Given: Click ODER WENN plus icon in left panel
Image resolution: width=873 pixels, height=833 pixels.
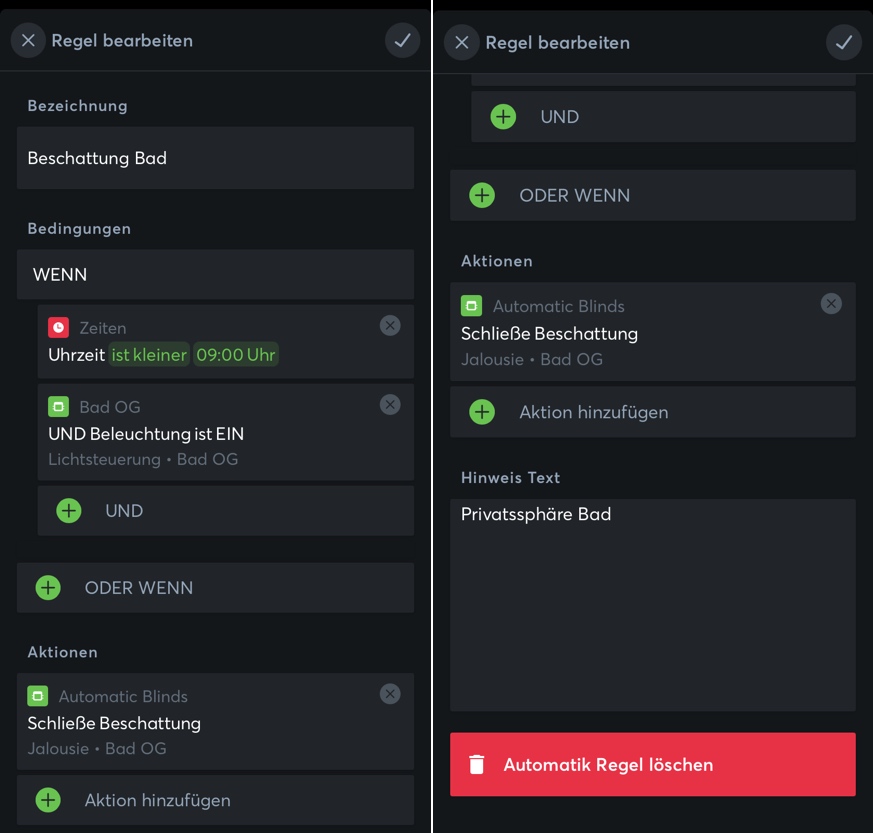Looking at the screenshot, I should pos(48,588).
